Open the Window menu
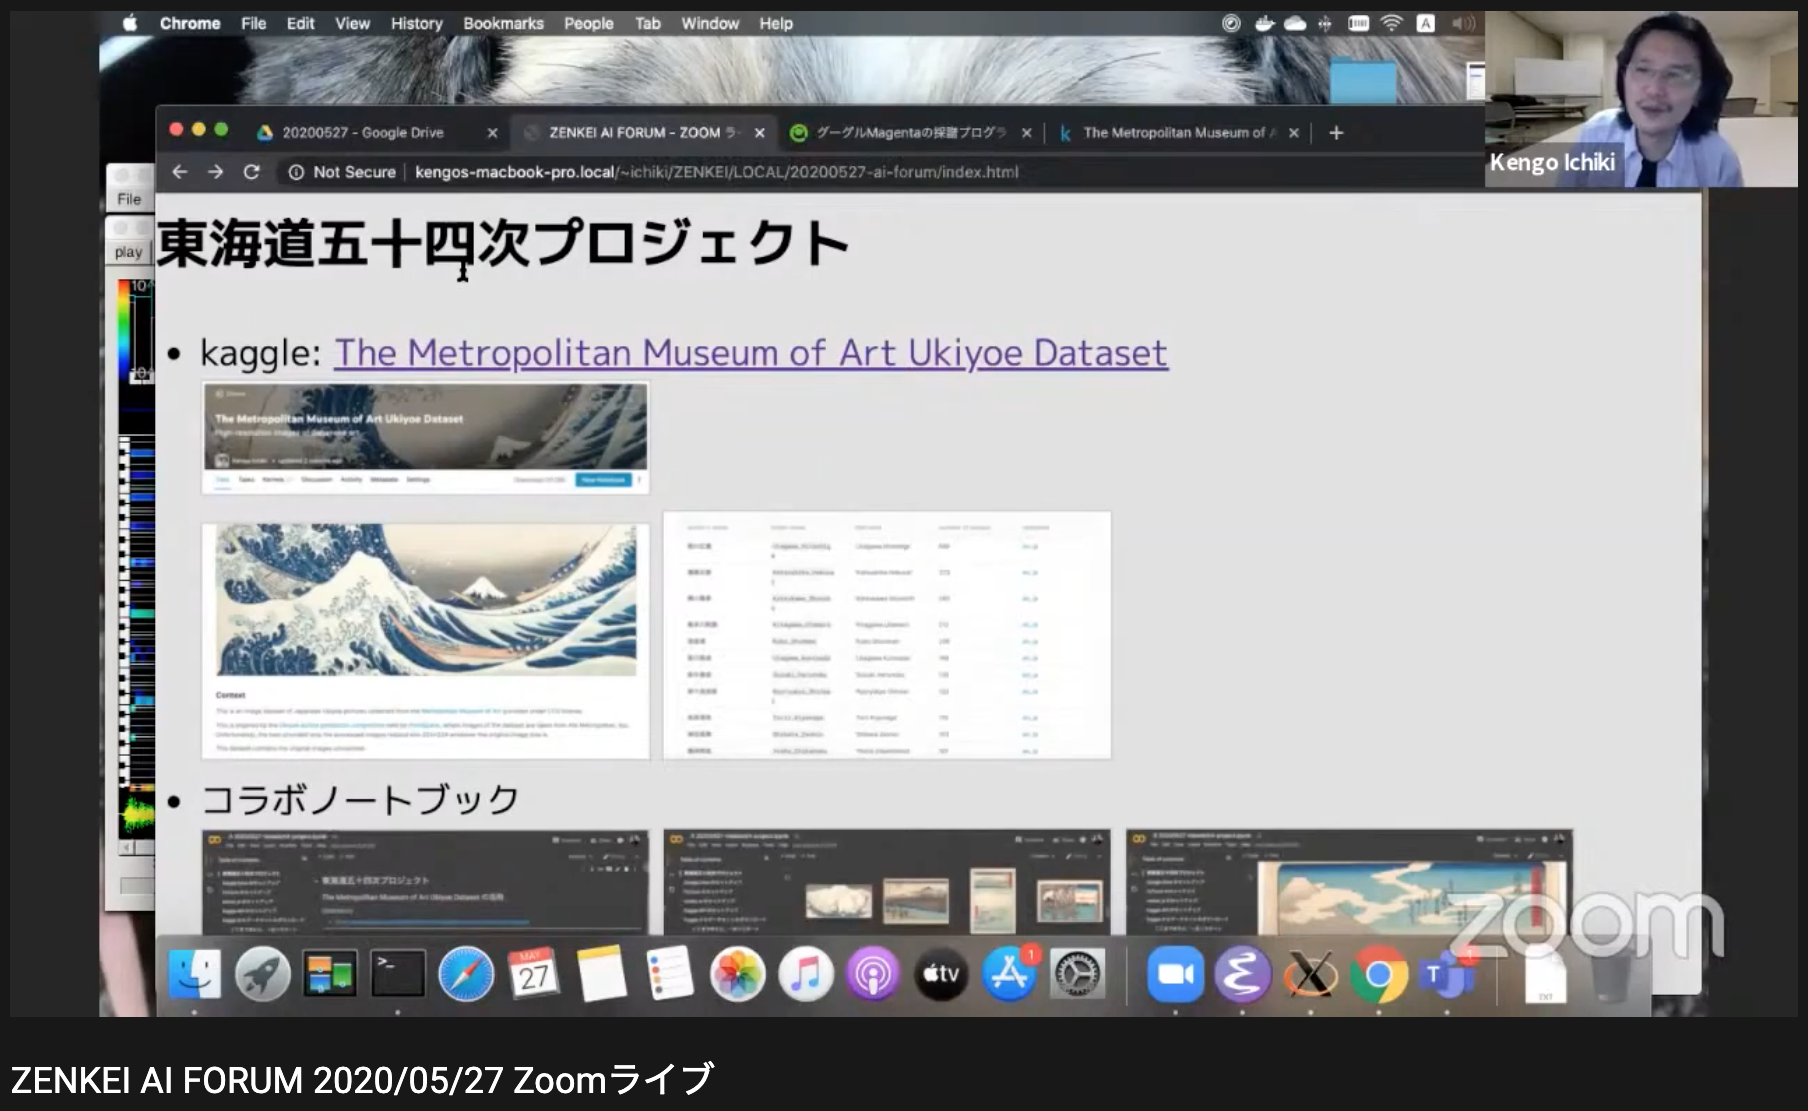 pos(710,23)
